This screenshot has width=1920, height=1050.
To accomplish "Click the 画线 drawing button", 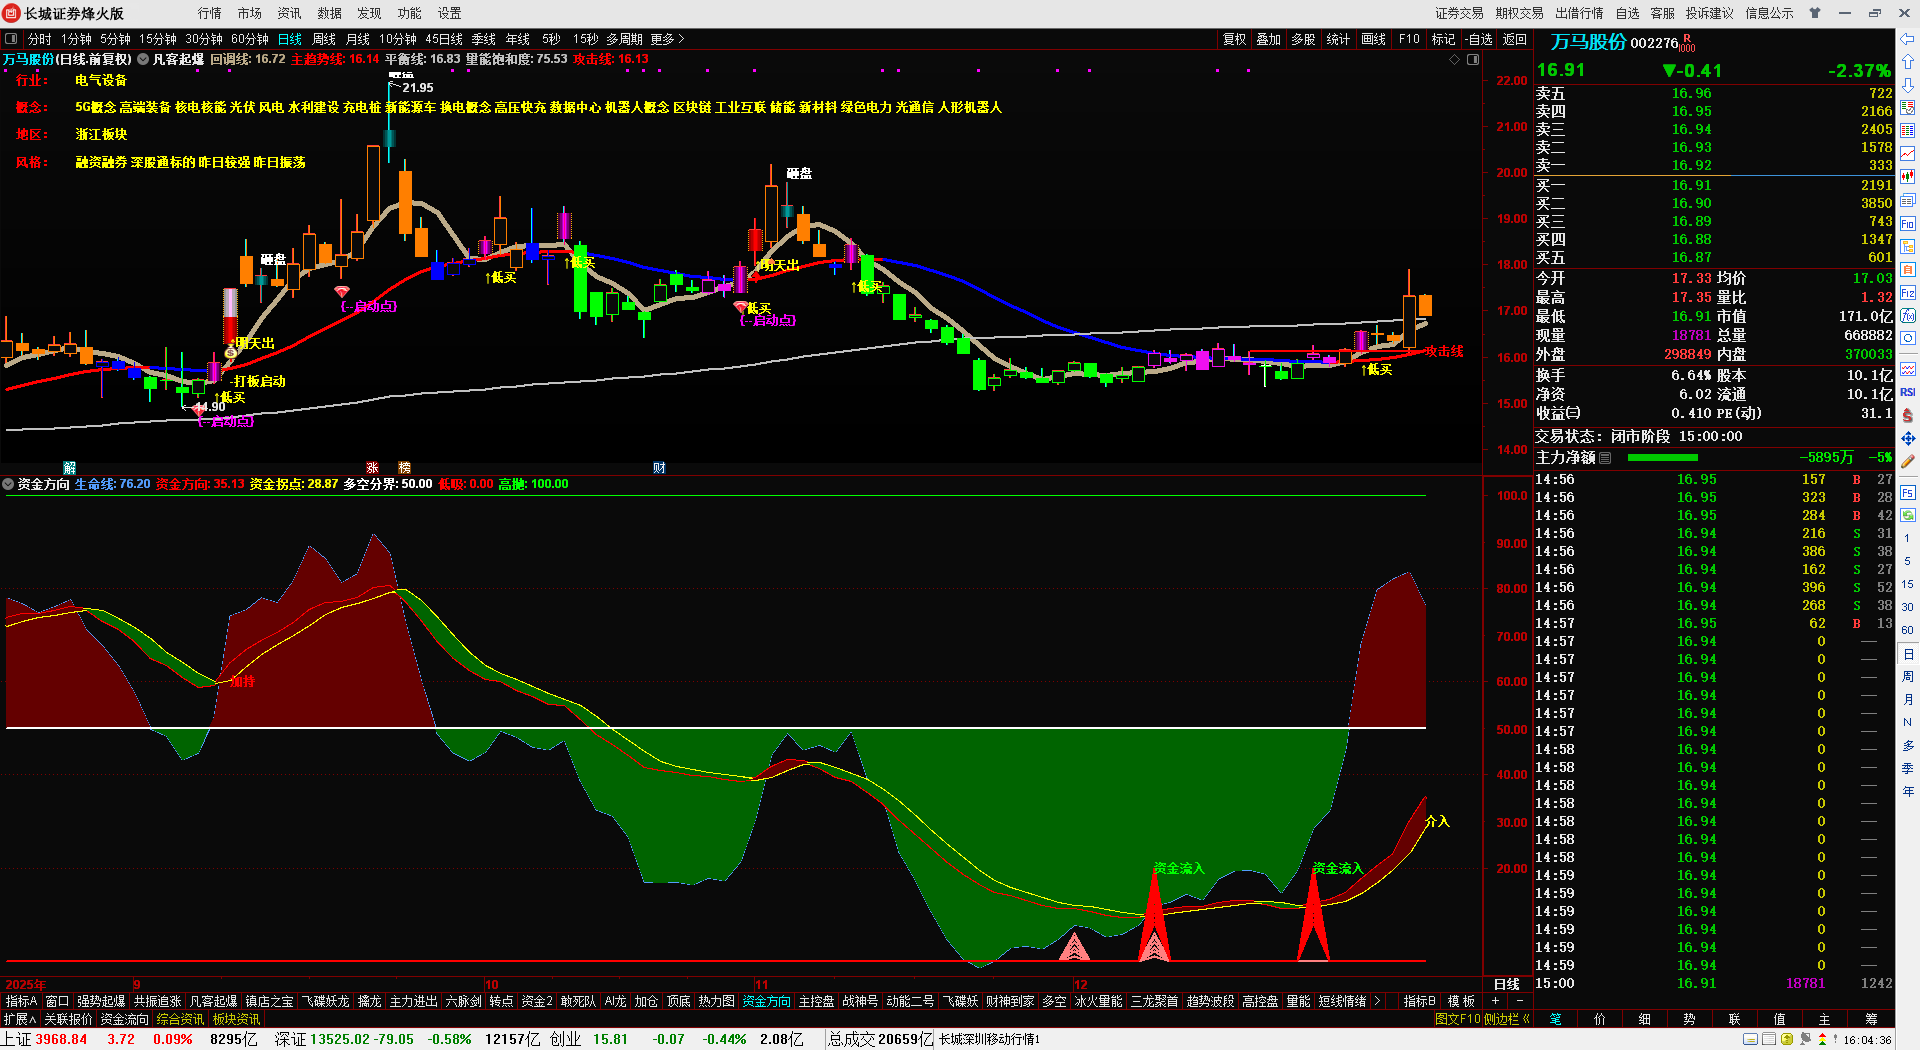I will pyautogui.click(x=1374, y=39).
